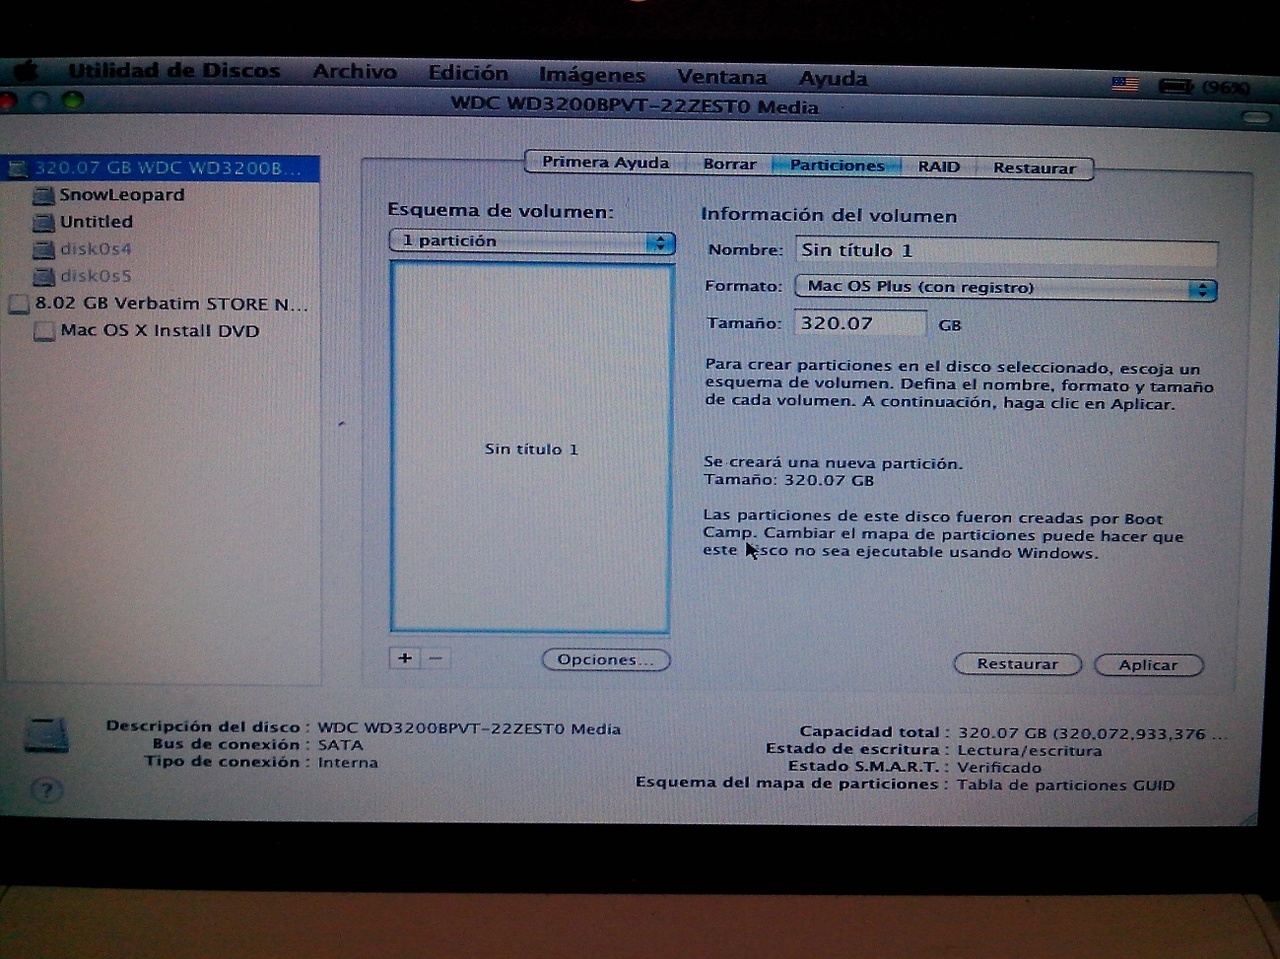Select the Untitled volume icon
Viewport: 1280px width, 959px height.
coord(43,222)
